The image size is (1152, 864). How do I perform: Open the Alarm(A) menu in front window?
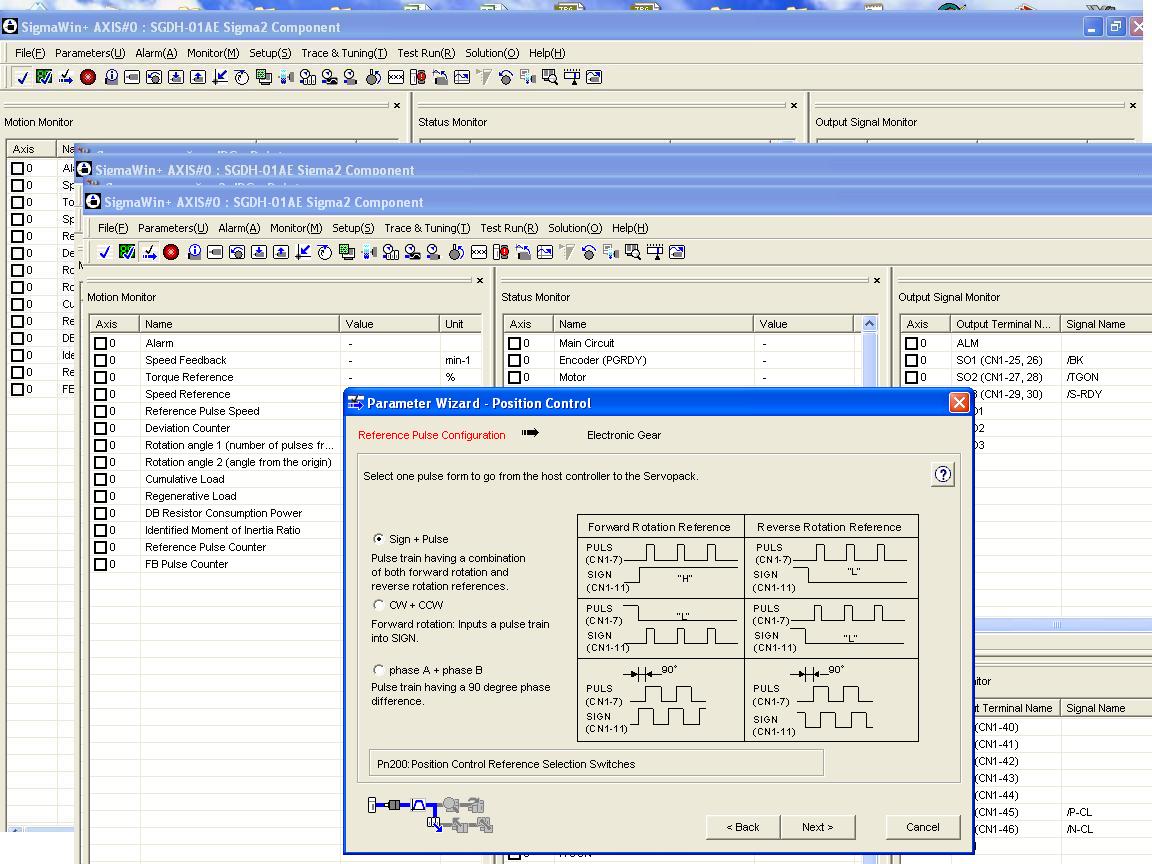[x=239, y=228]
